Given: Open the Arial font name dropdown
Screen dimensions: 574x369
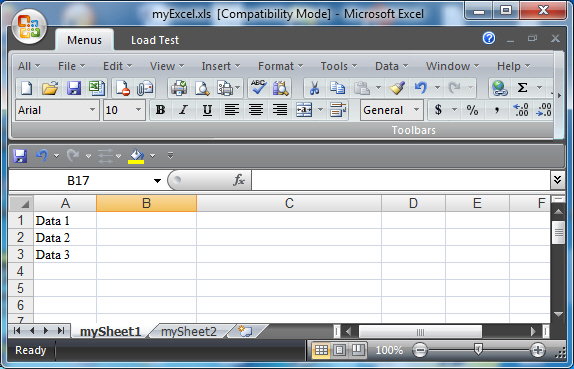Looking at the screenshot, I should [x=92, y=110].
